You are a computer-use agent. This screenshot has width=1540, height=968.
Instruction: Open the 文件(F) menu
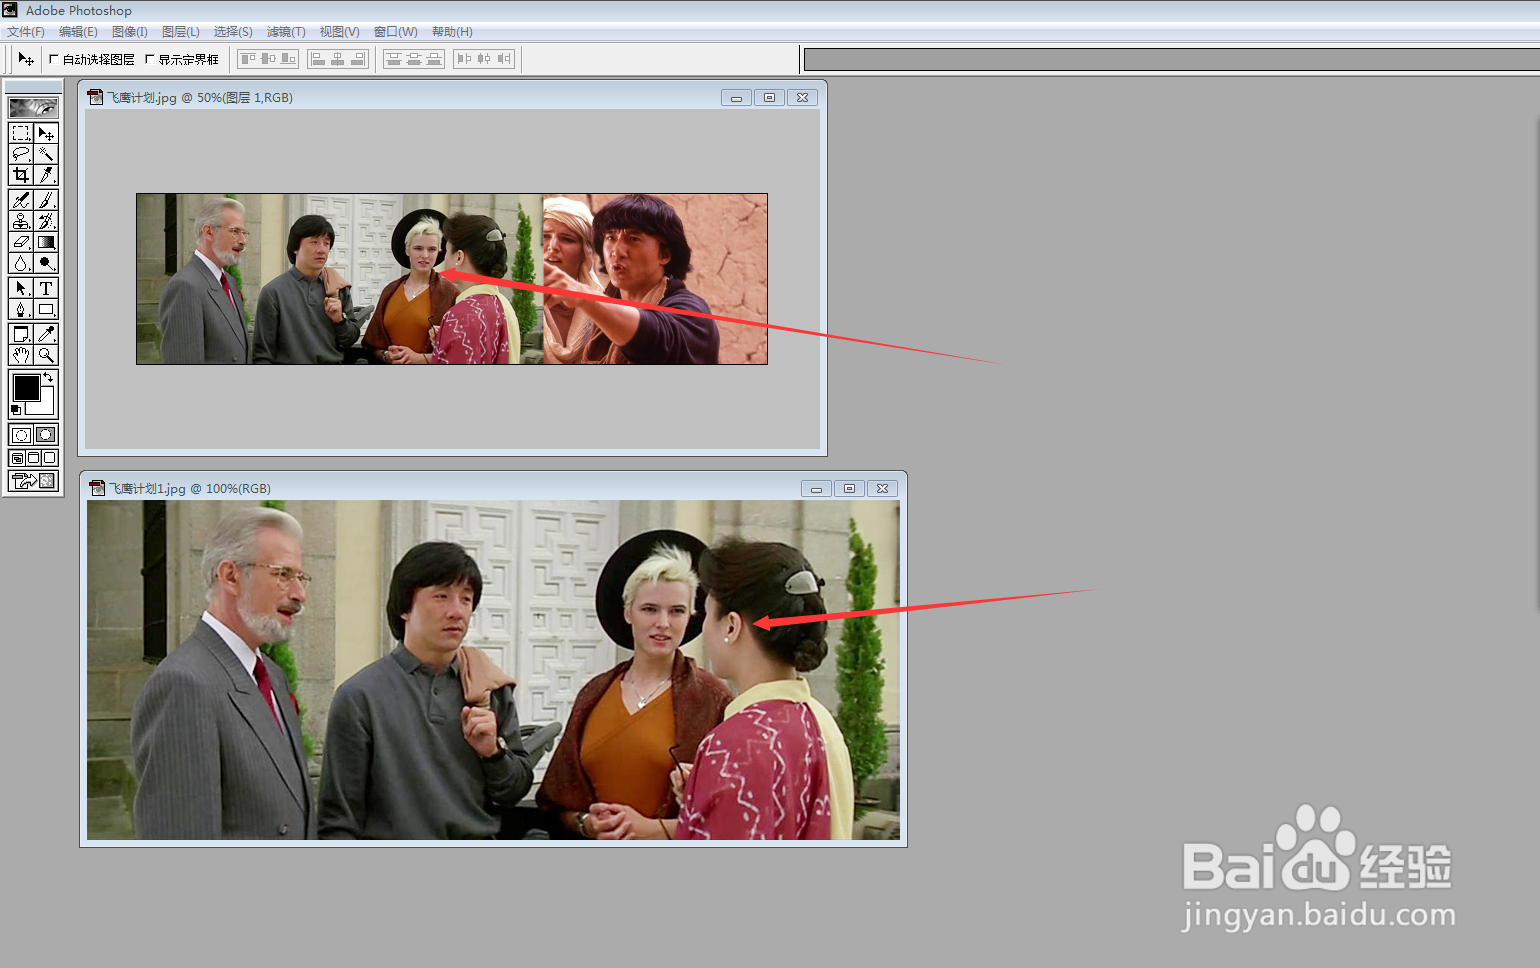click(26, 32)
